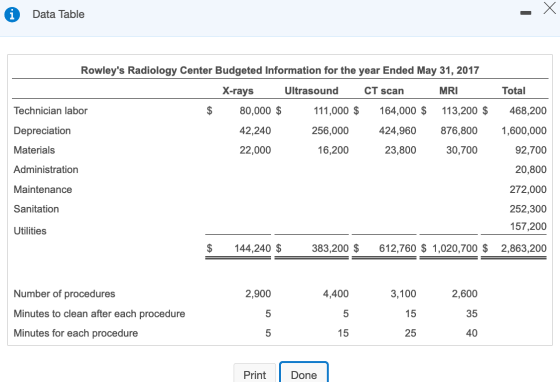Select 15 CT scan minutes to clean

[x=411, y=313]
